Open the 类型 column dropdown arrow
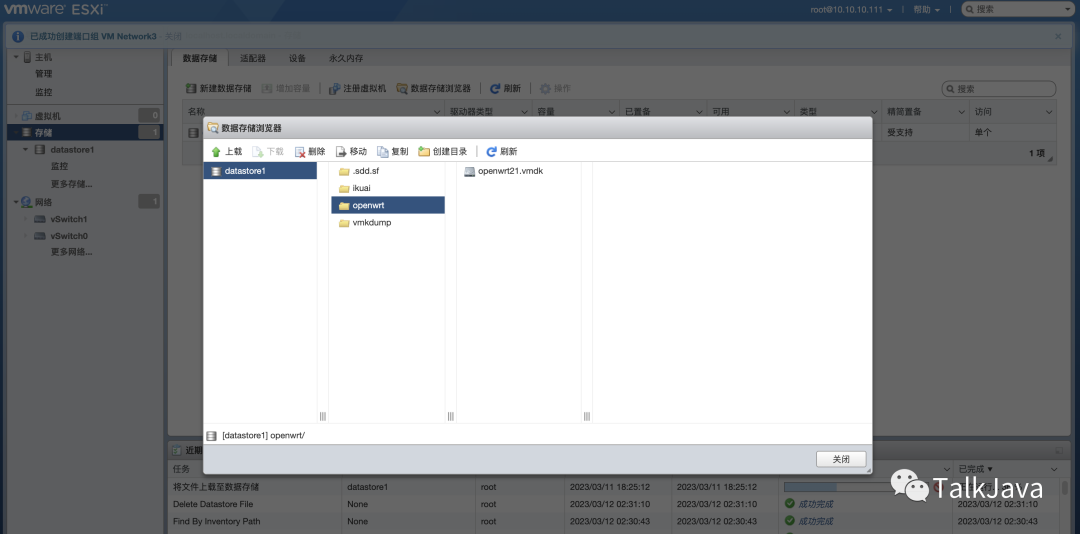Screen dimensions: 1080x534 [x=875, y=112]
